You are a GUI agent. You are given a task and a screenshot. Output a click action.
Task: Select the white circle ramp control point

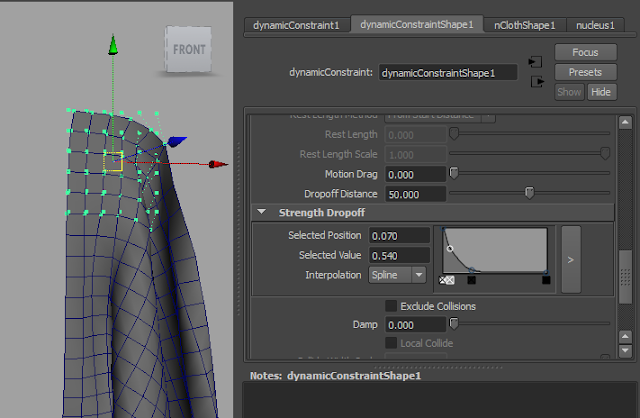[x=450, y=248]
